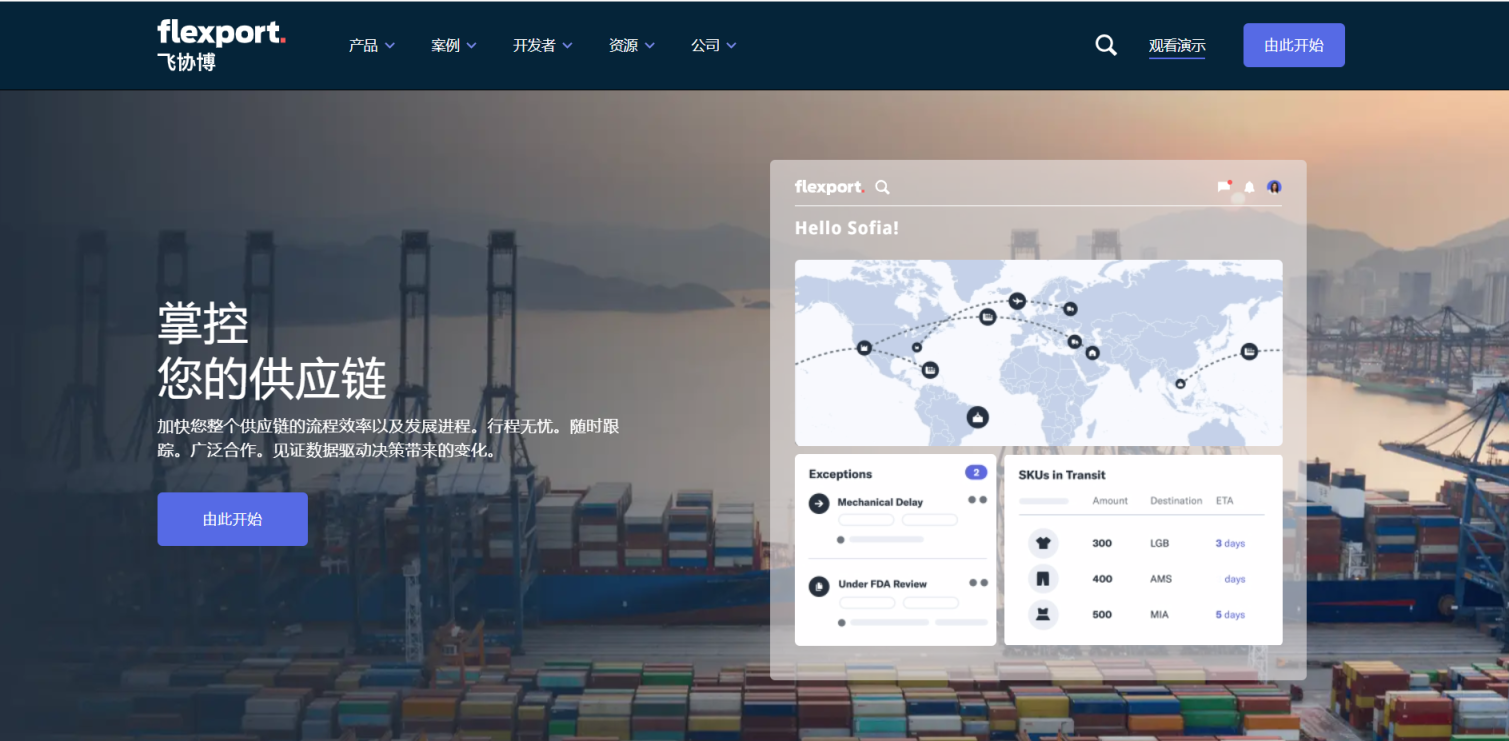Open the notification bell in the dashboard

pos(1247,187)
